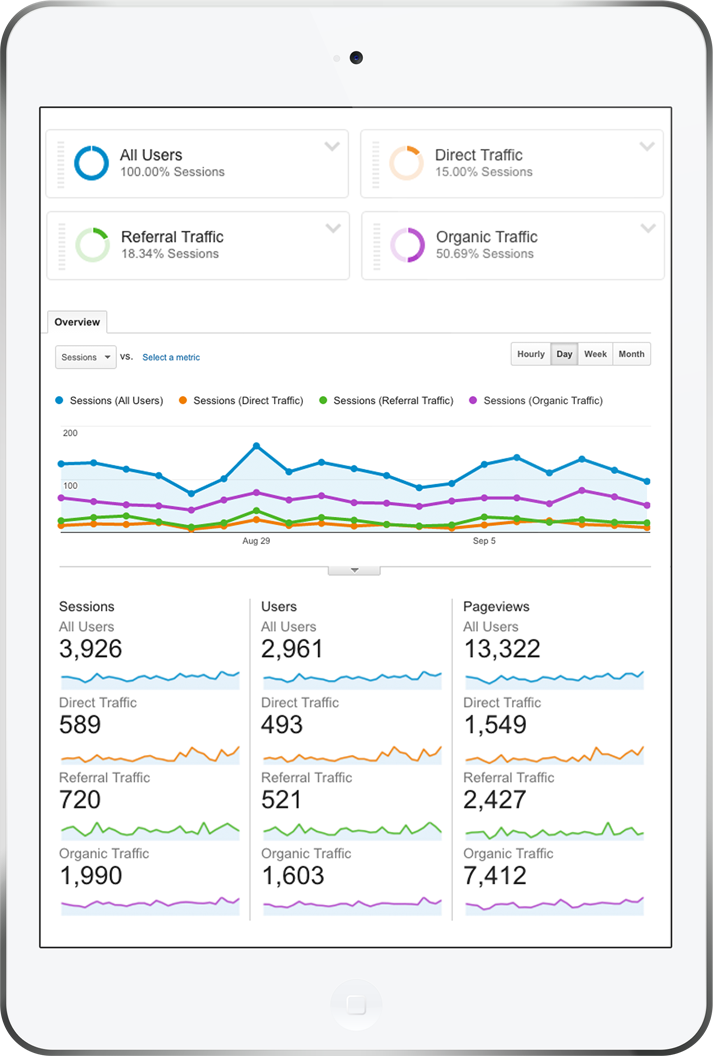
Task: Select the Overview tab
Action: pos(77,322)
